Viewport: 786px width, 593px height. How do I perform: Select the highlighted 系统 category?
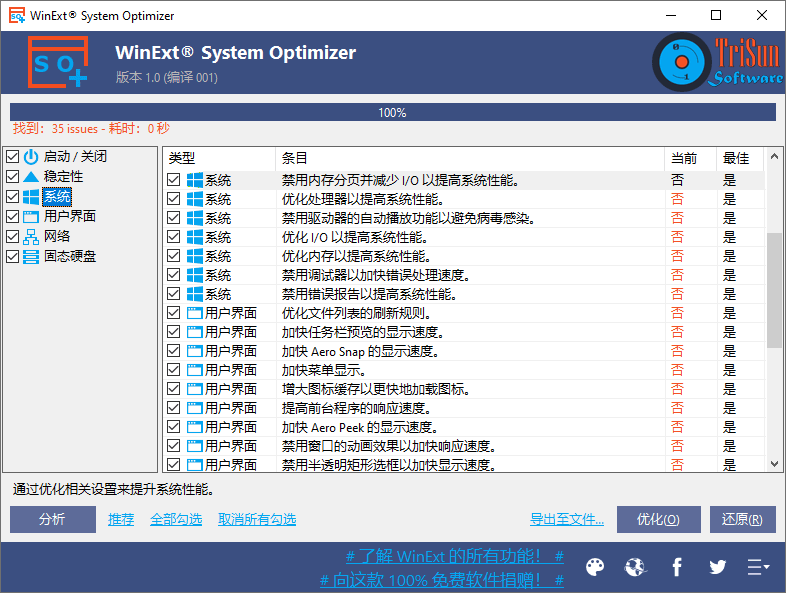[57, 196]
